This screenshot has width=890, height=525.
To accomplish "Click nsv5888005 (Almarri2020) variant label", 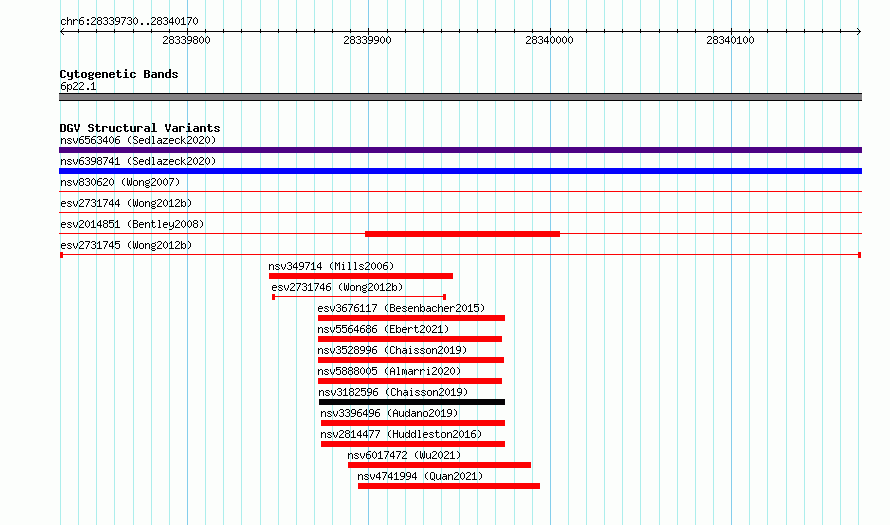I will [389, 371].
